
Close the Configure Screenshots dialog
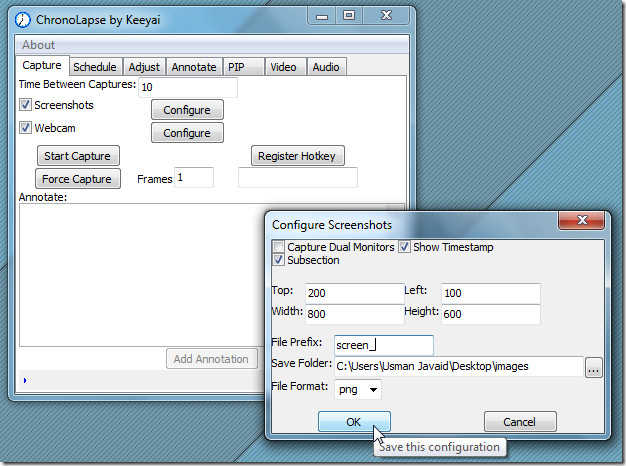click(x=582, y=220)
